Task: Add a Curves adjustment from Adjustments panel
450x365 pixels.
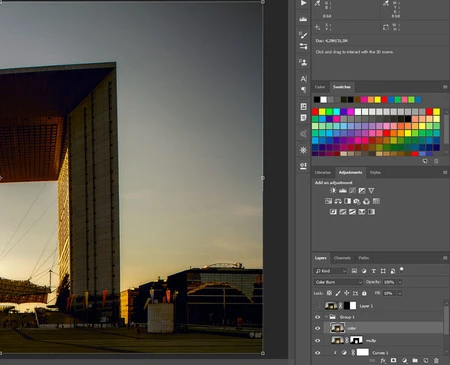Action: tap(352, 190)
